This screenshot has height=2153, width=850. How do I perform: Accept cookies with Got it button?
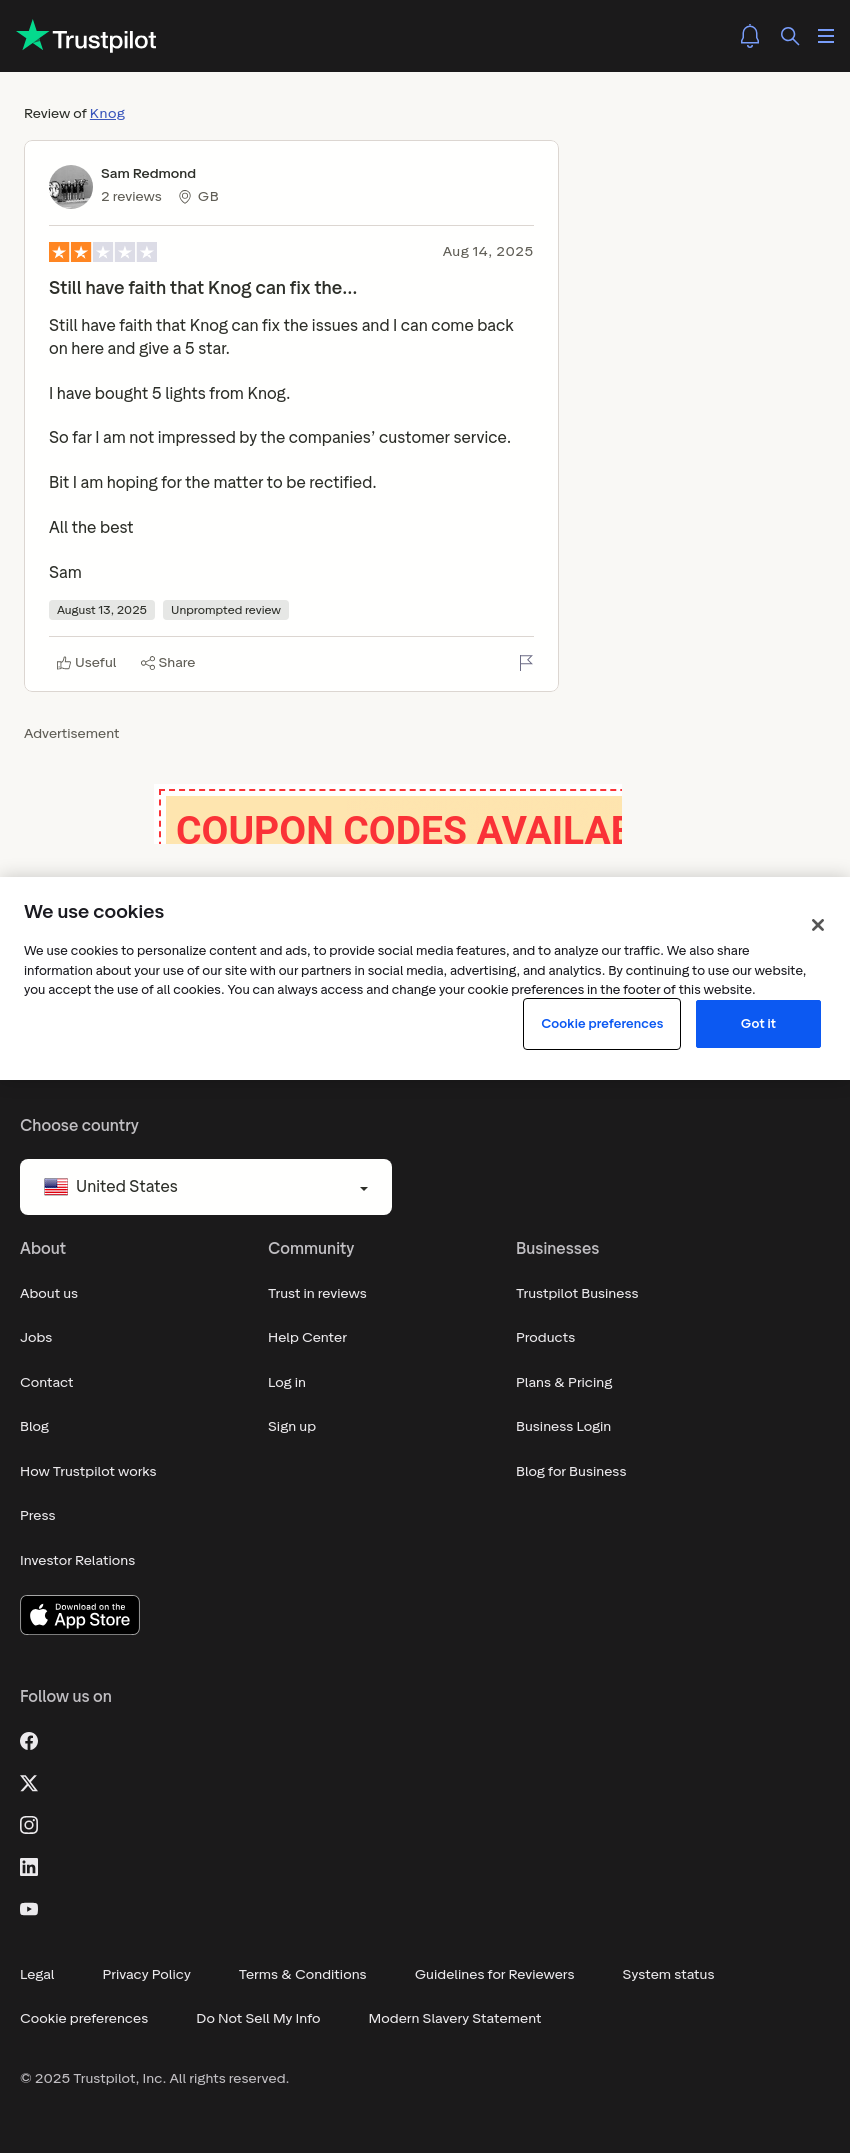click(758, 1024)
